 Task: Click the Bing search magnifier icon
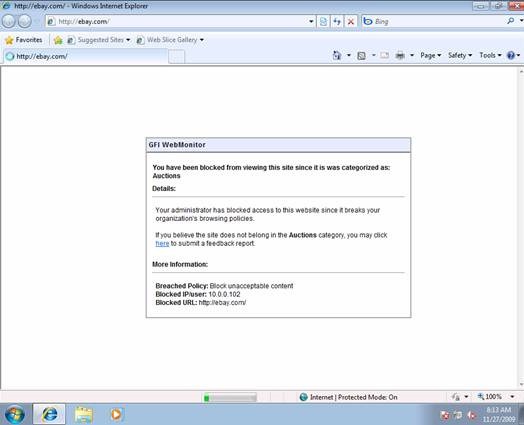510,21
